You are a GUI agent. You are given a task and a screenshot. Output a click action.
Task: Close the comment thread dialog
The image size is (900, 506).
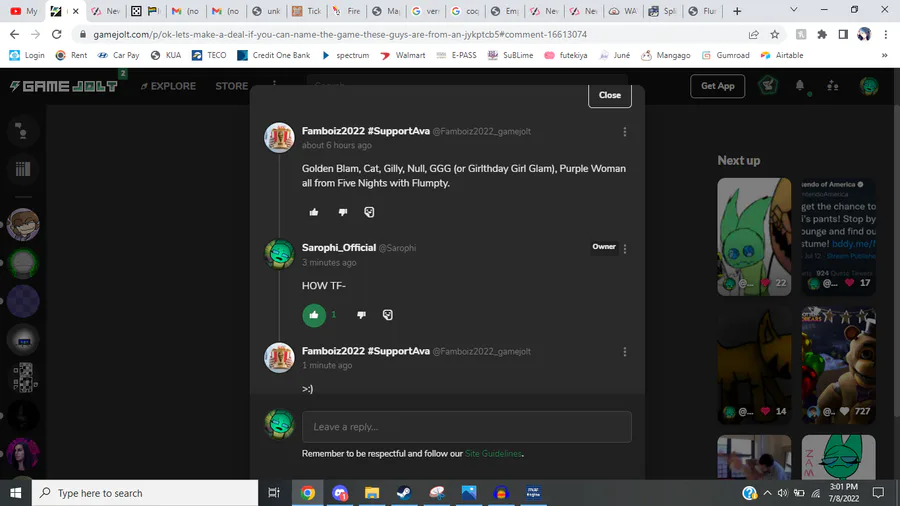(x=610, y=95)
